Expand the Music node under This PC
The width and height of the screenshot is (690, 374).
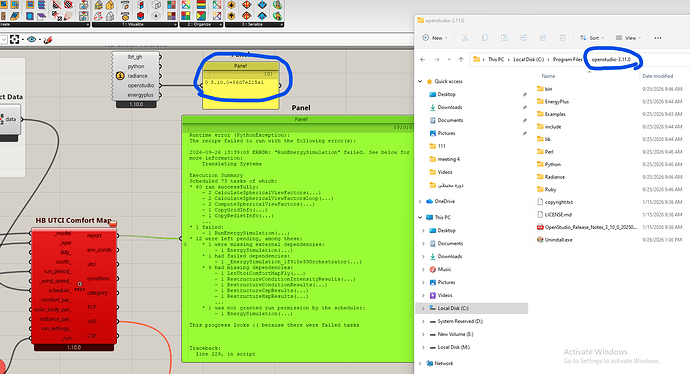coord(423,269)
